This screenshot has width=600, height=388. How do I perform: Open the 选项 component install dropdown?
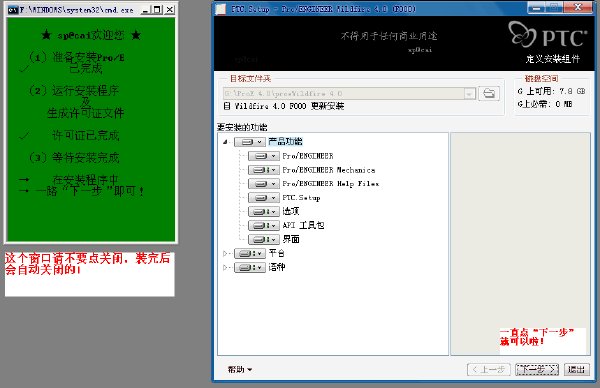(264, 212)
